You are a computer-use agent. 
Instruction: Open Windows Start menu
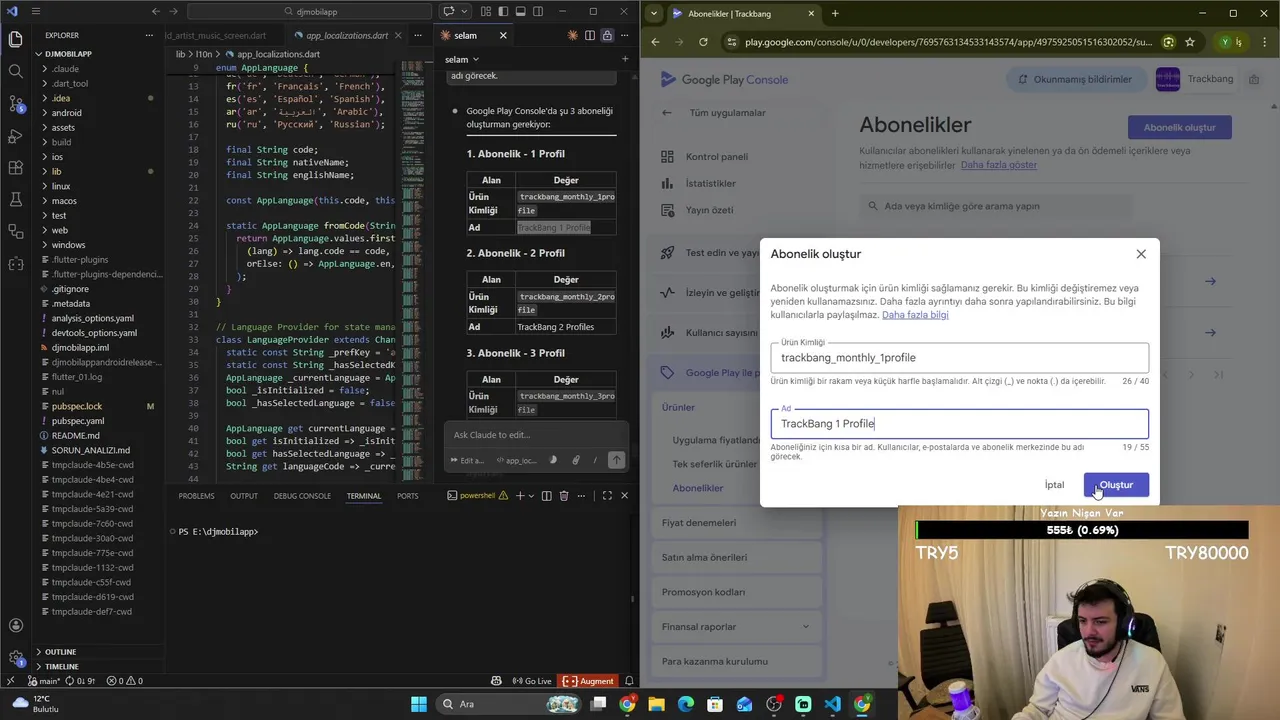click(x=419, y=704)
